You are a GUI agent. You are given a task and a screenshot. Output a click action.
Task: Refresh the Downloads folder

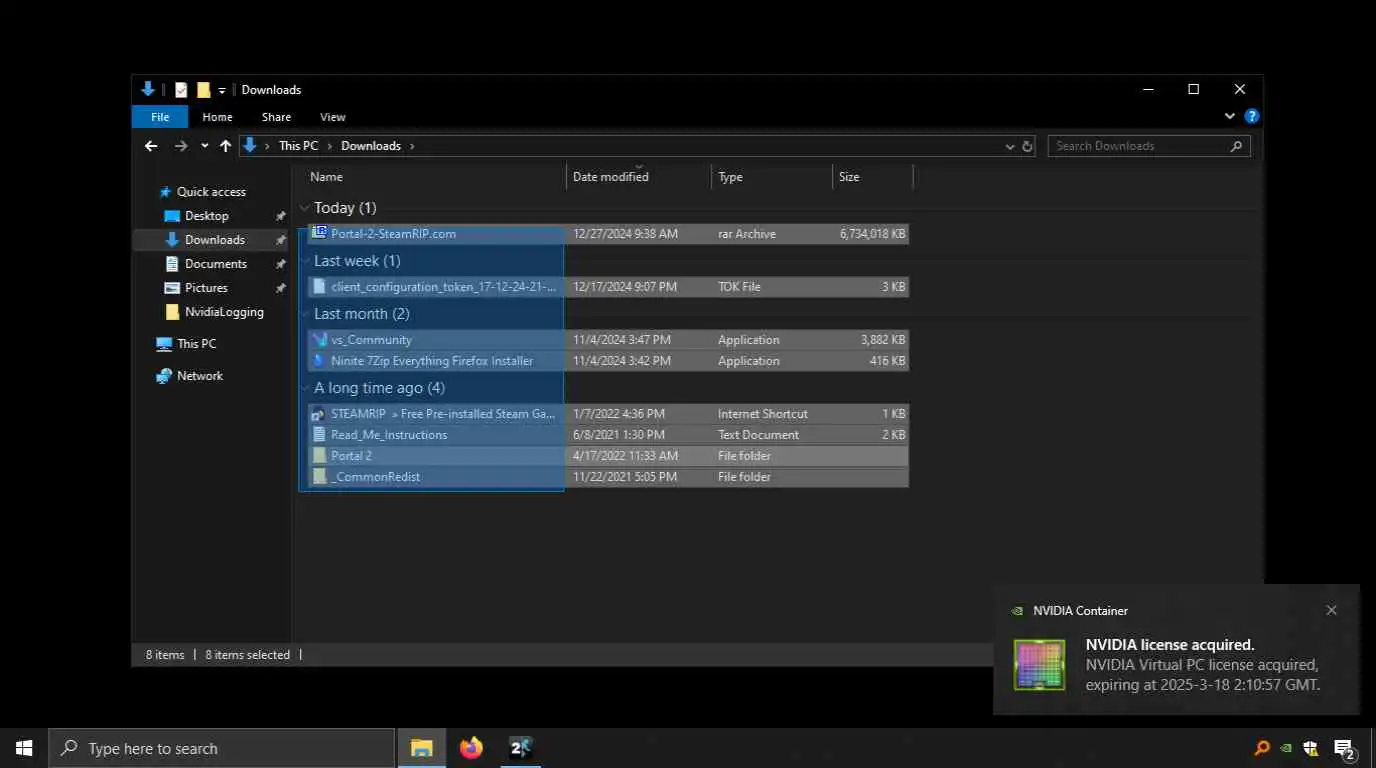coord(1027,146)
